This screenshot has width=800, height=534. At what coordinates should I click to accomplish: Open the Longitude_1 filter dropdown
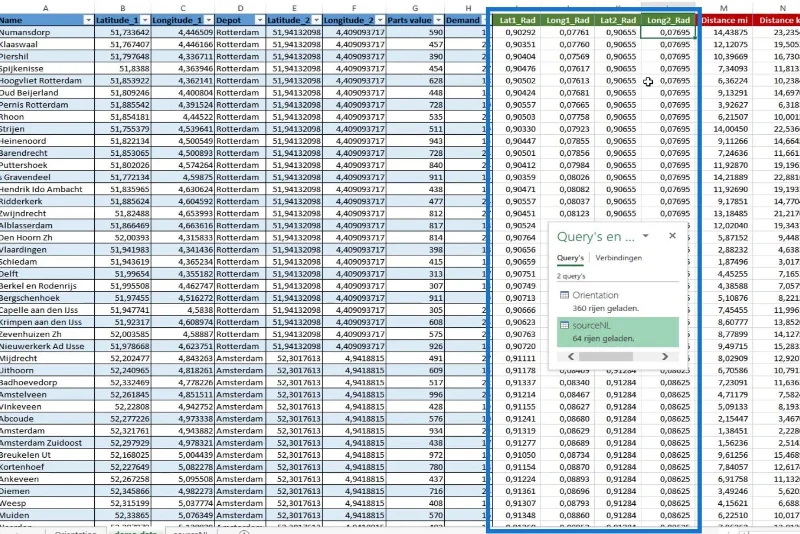pos(208,20)
